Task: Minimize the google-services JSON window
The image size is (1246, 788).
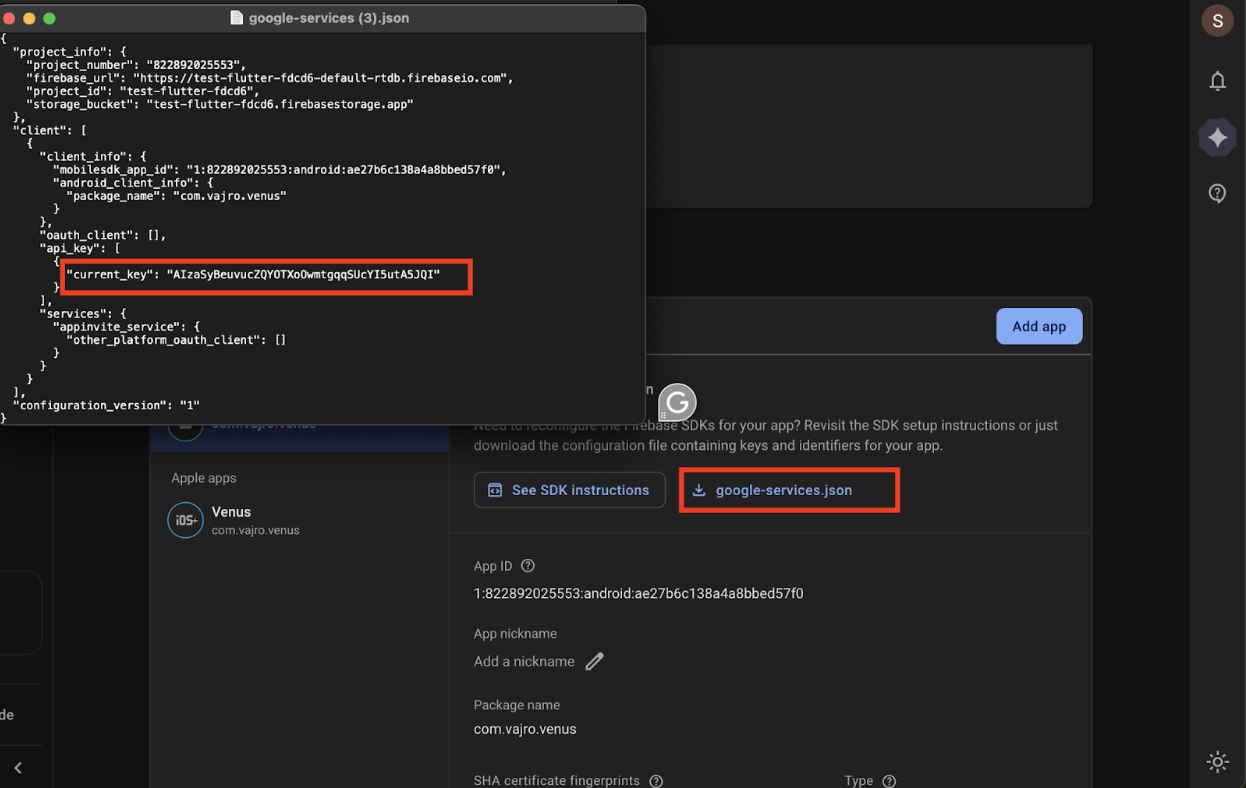Action: 30,18
